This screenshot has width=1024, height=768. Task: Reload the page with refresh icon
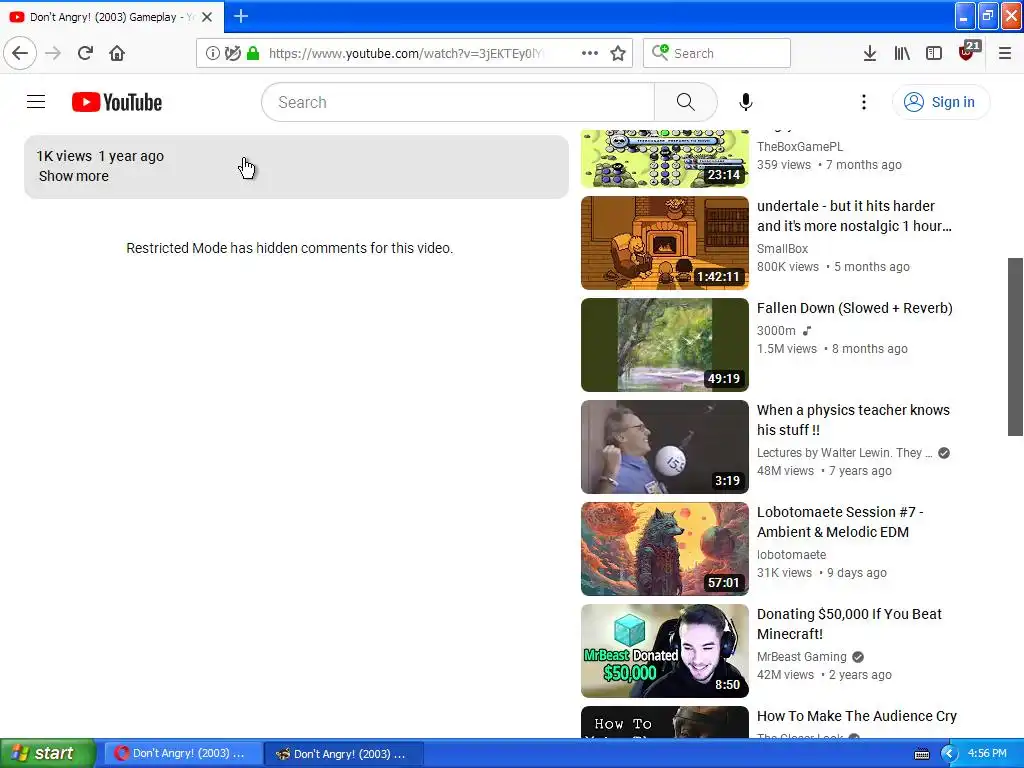[x=86, y=53]
